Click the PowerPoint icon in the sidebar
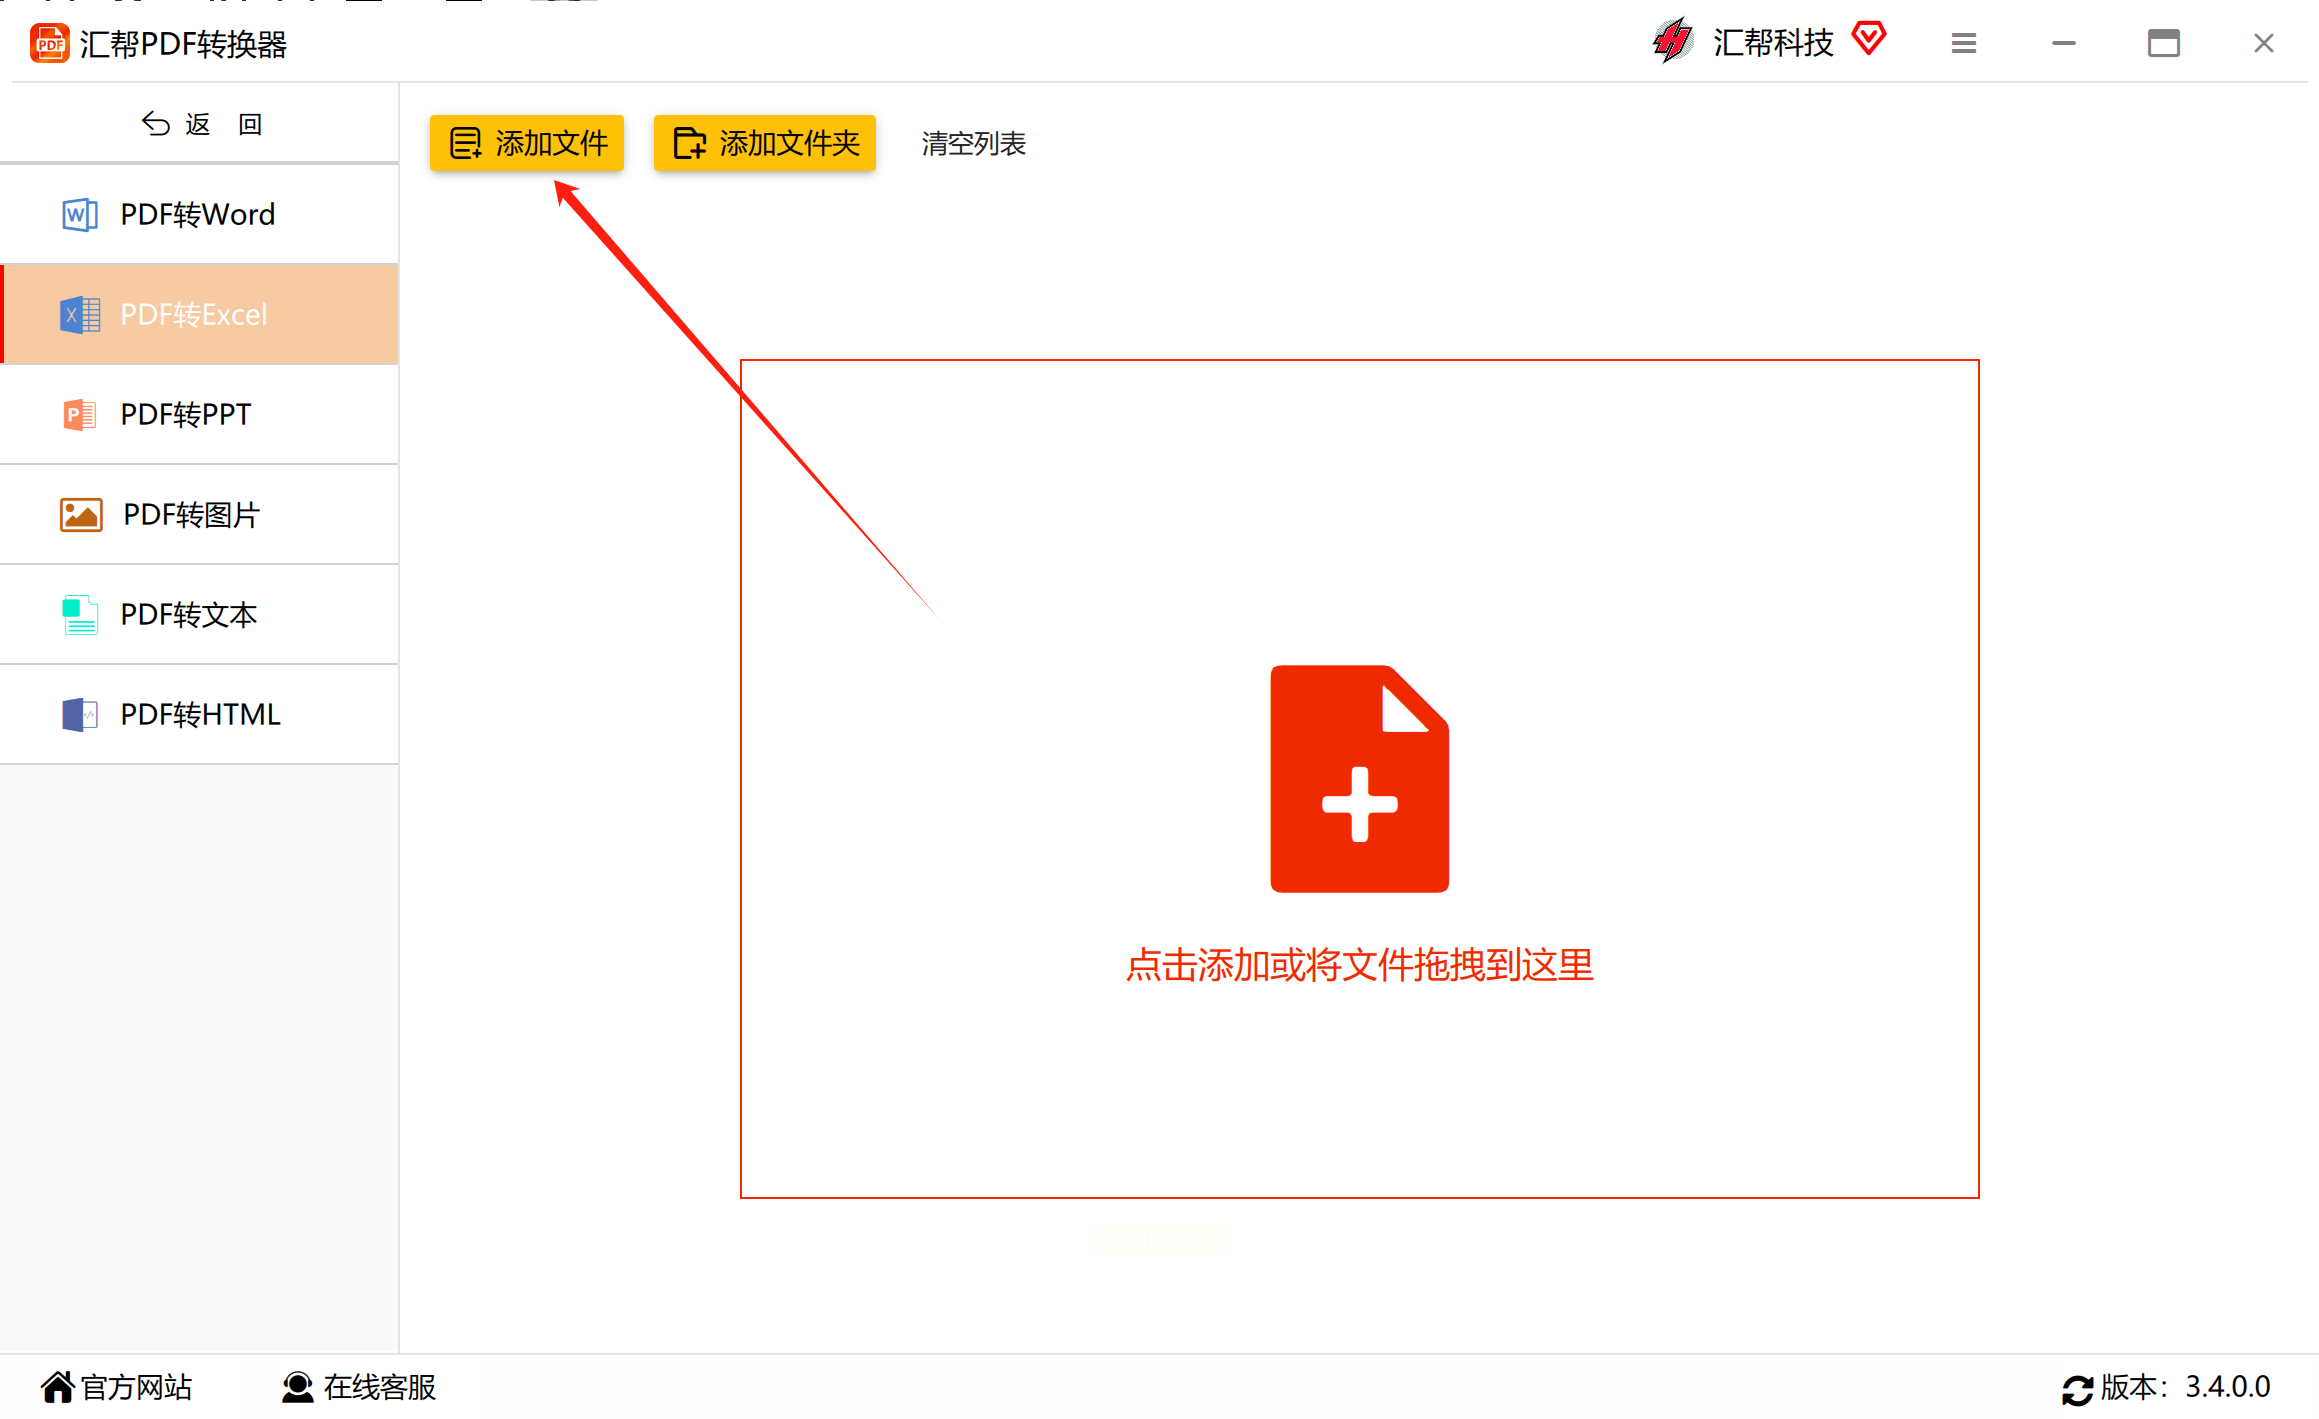The width and height of the screenshot is (2319, 1419). (80, 414)
